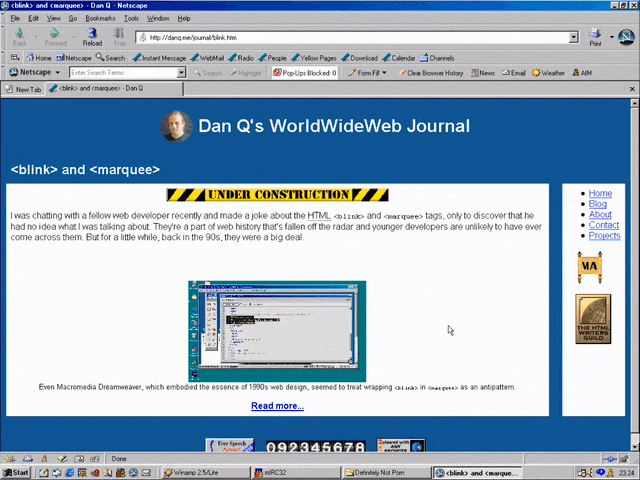This screenshot has width=640, height=480.
Task: Expand the URL address bar history dropdown
Action: point(574,37)
